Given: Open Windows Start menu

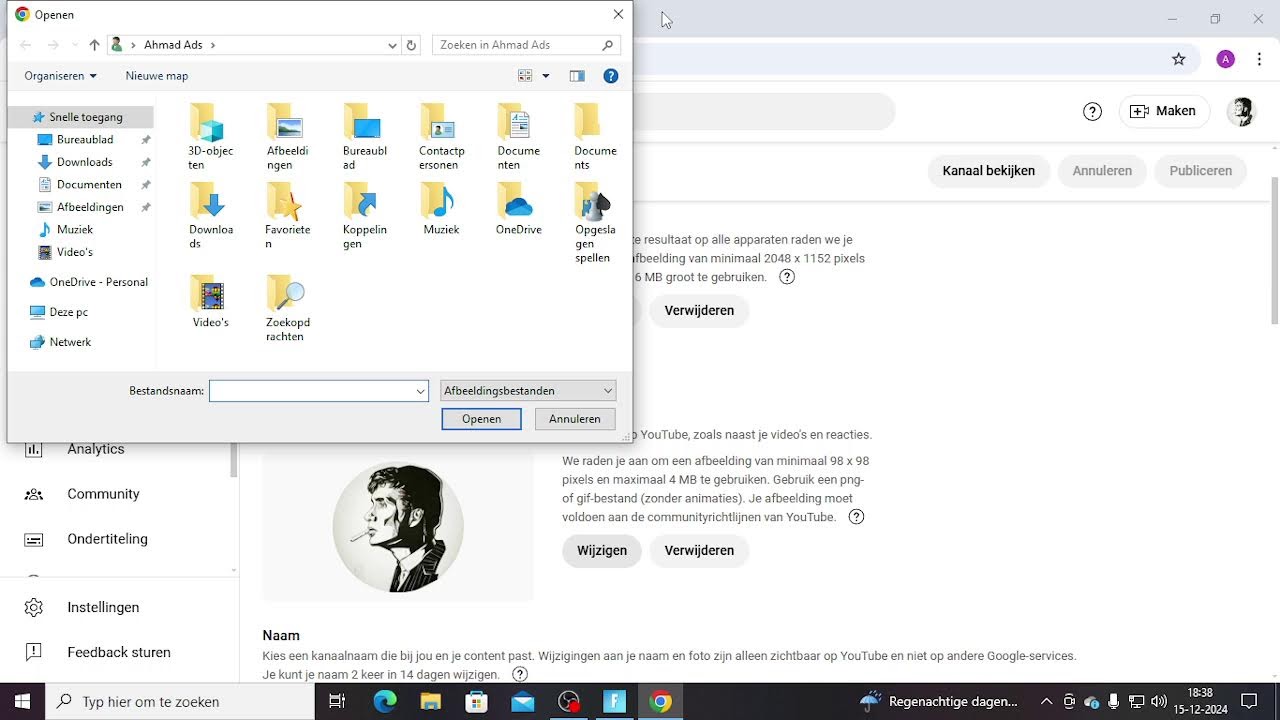Looking at the screenshot, I should (22, 701).
